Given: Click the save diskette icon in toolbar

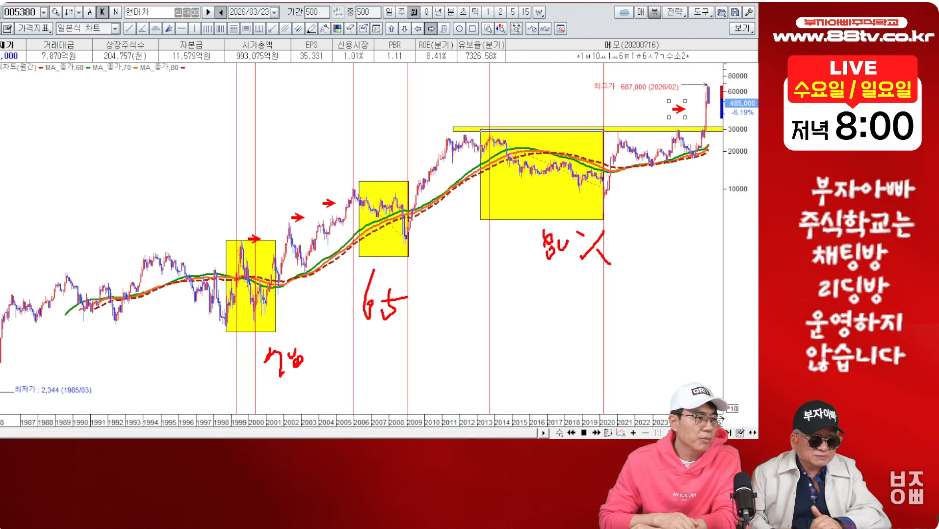Looking at the screenshot, I should coord(733,12).
